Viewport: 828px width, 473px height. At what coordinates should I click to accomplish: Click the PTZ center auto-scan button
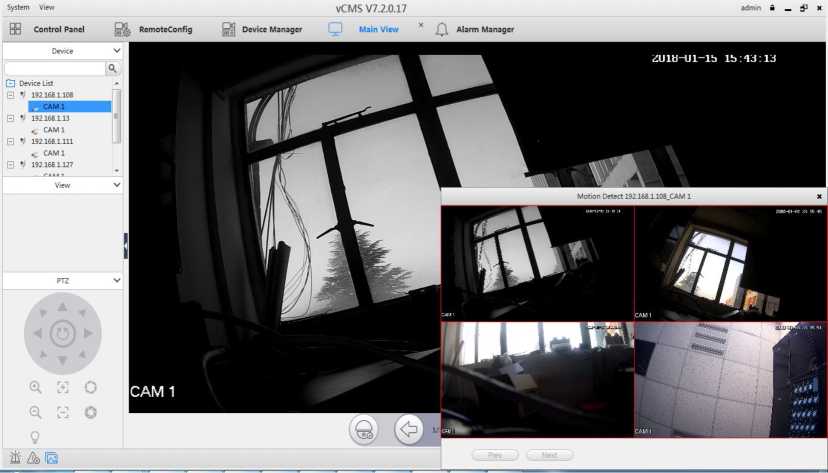[62, 332]
